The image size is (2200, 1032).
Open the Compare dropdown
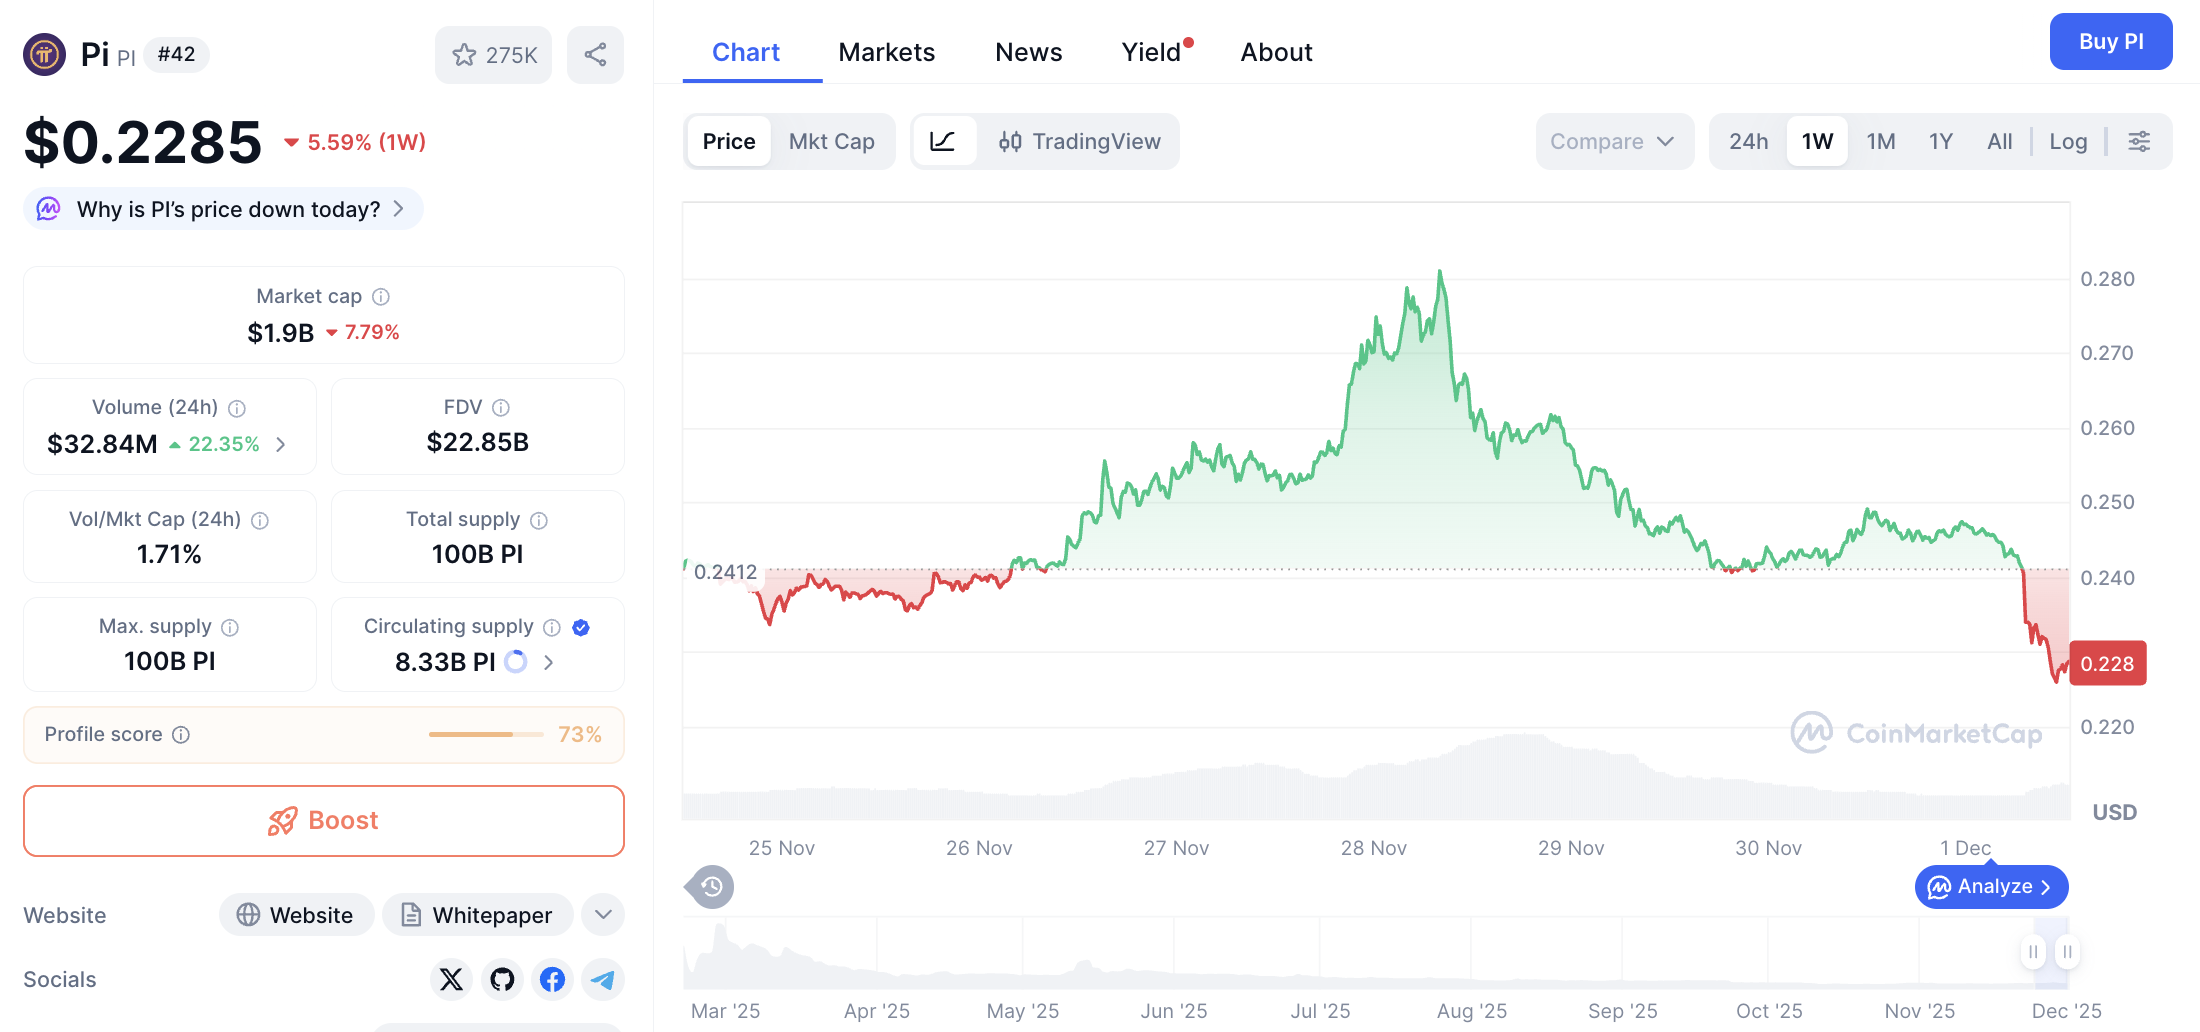pos(1613,141)
